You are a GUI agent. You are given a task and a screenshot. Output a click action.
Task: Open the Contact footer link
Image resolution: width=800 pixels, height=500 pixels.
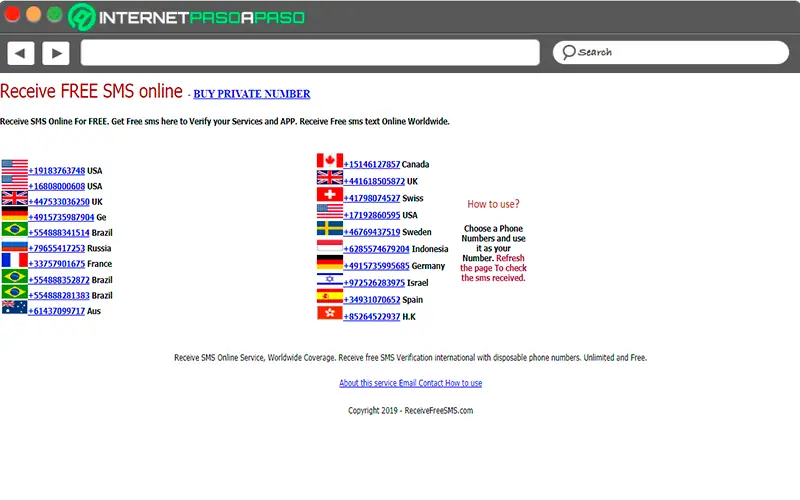431,383
